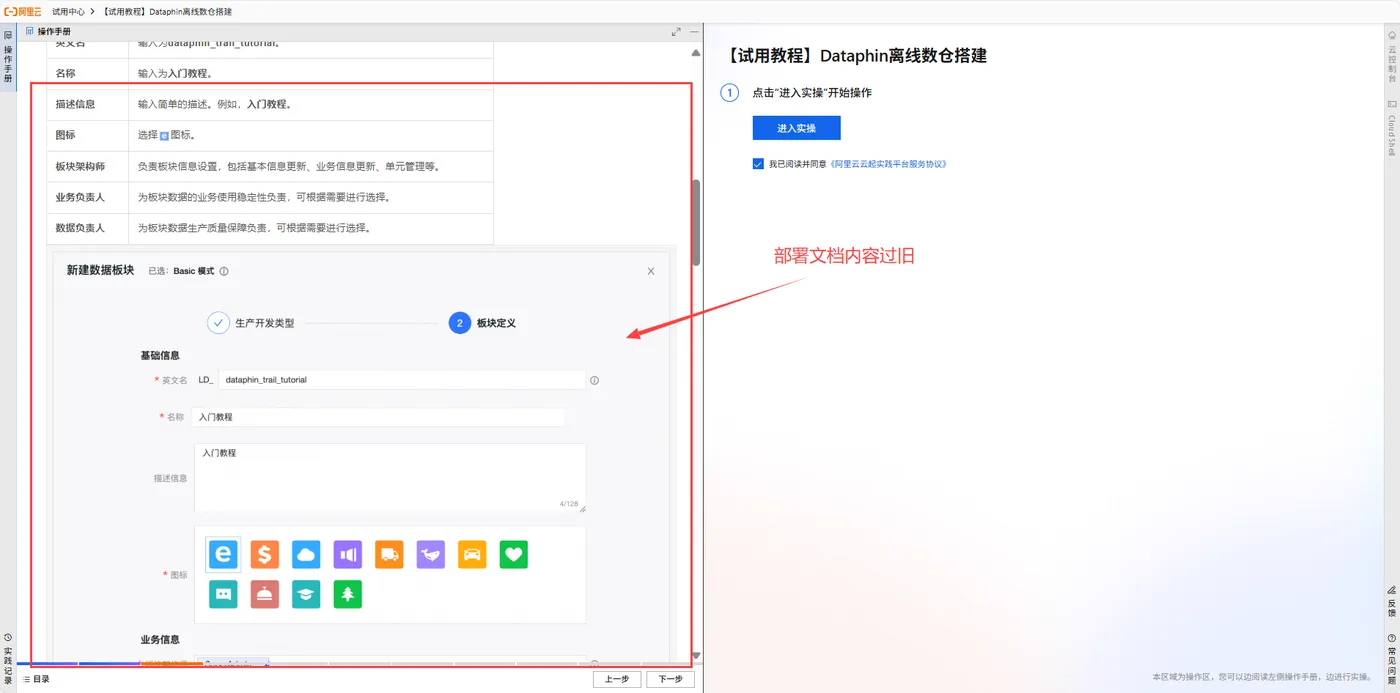The image size is (1400, 693).
Task: Select the green heart icon
Action: pos(514,554)
